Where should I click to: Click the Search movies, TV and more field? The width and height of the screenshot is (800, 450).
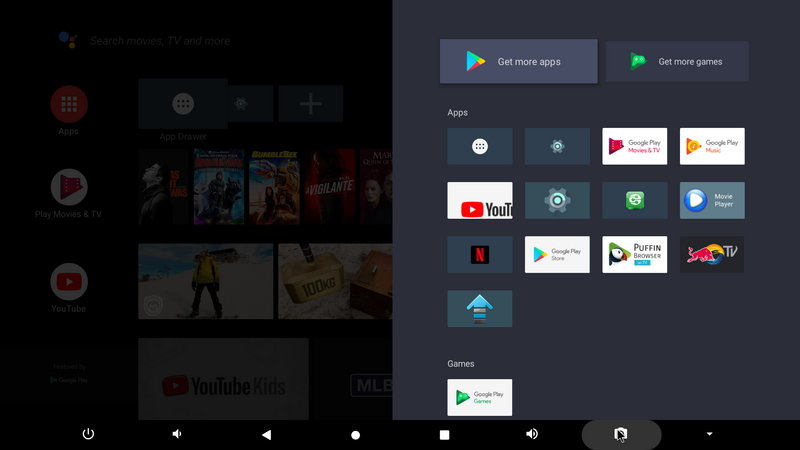[x=160, y=41]
